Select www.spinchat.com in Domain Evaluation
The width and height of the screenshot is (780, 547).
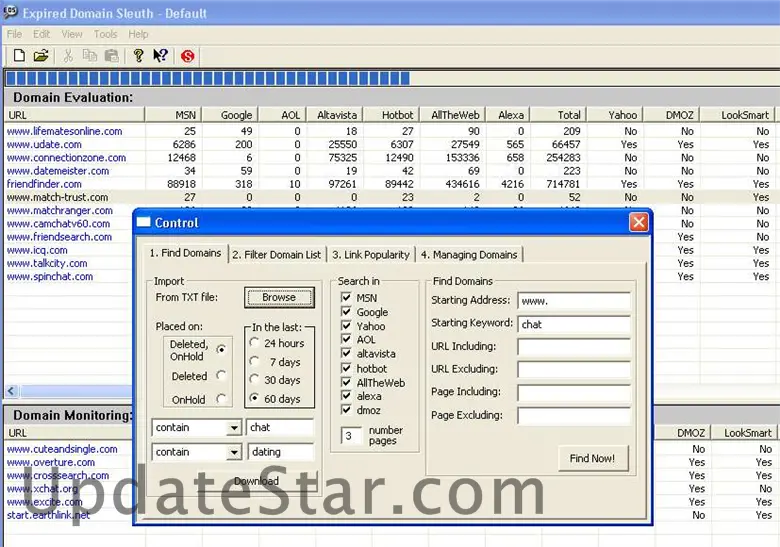(50, 276)
